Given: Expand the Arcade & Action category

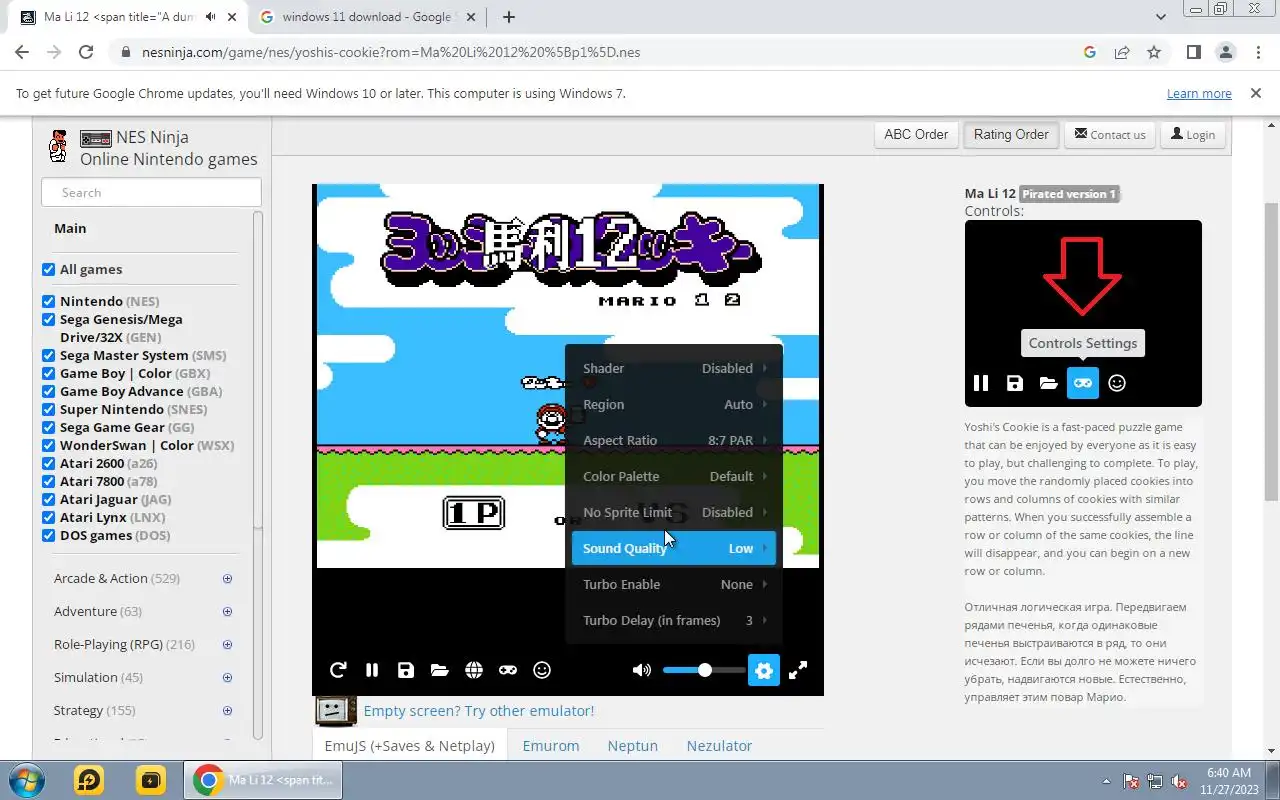Looking at the screenshot, I should (x=227, y=578).
